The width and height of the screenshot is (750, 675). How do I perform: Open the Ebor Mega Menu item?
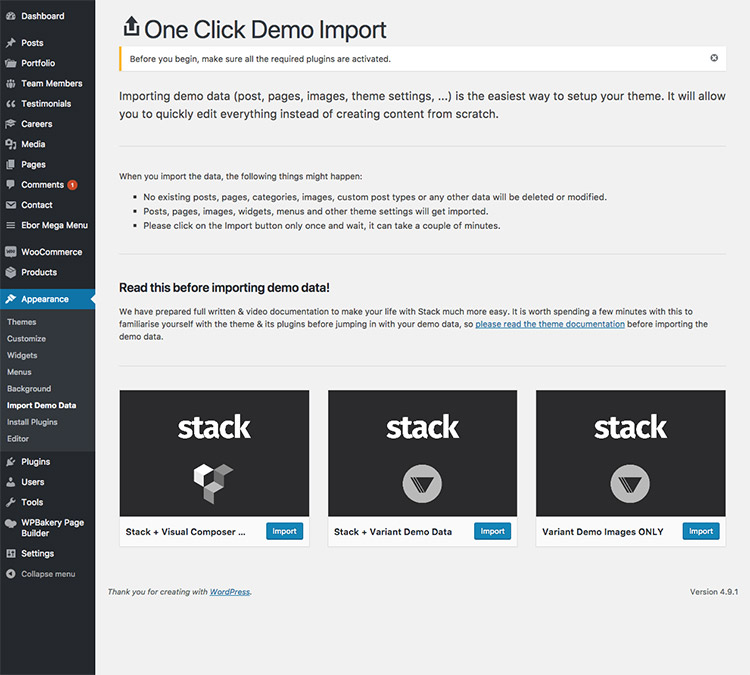pyautogui.click(x=55, y=225)
